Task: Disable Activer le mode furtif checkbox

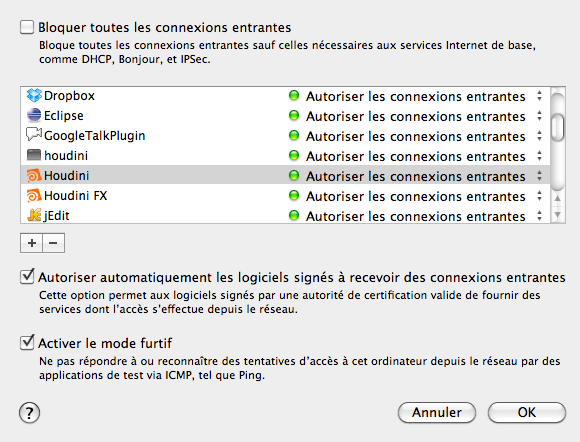Action: pyautogui.click(x=27, y=343)
